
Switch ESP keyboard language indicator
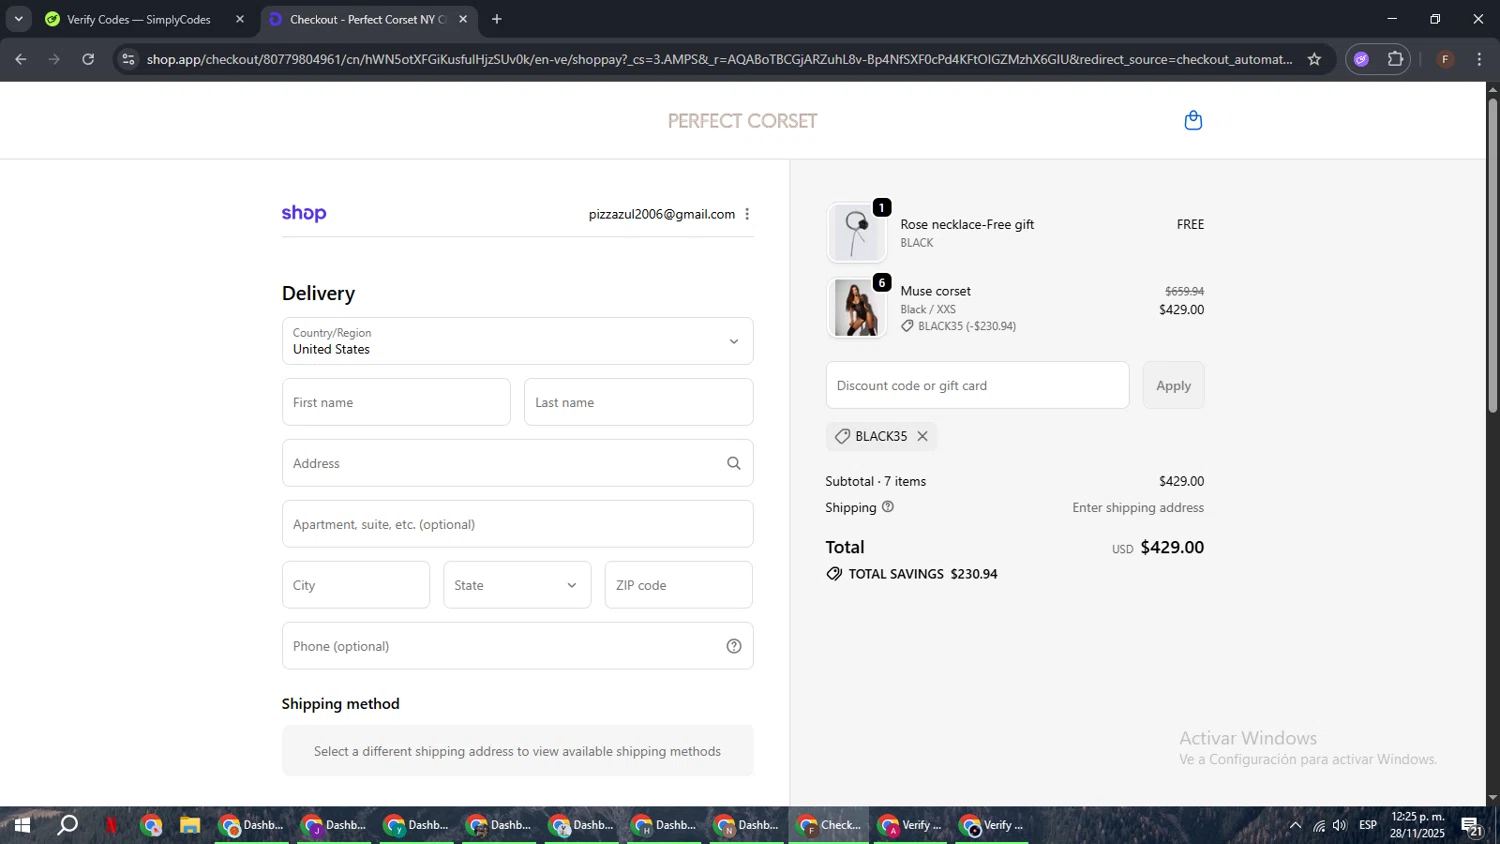pyautogui.click(x=1368, y=825)
